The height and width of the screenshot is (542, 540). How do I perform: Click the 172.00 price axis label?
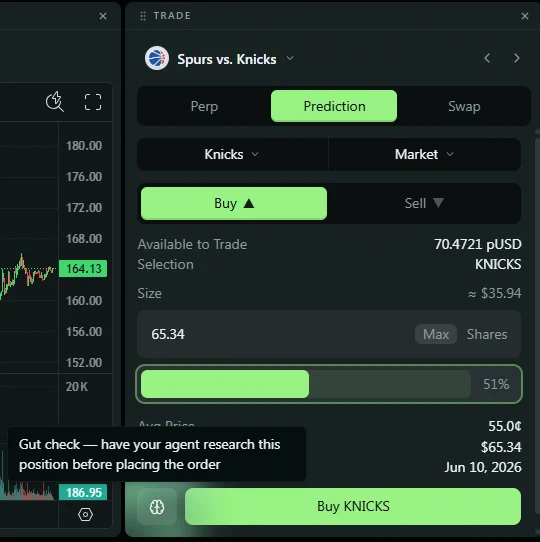84,208
